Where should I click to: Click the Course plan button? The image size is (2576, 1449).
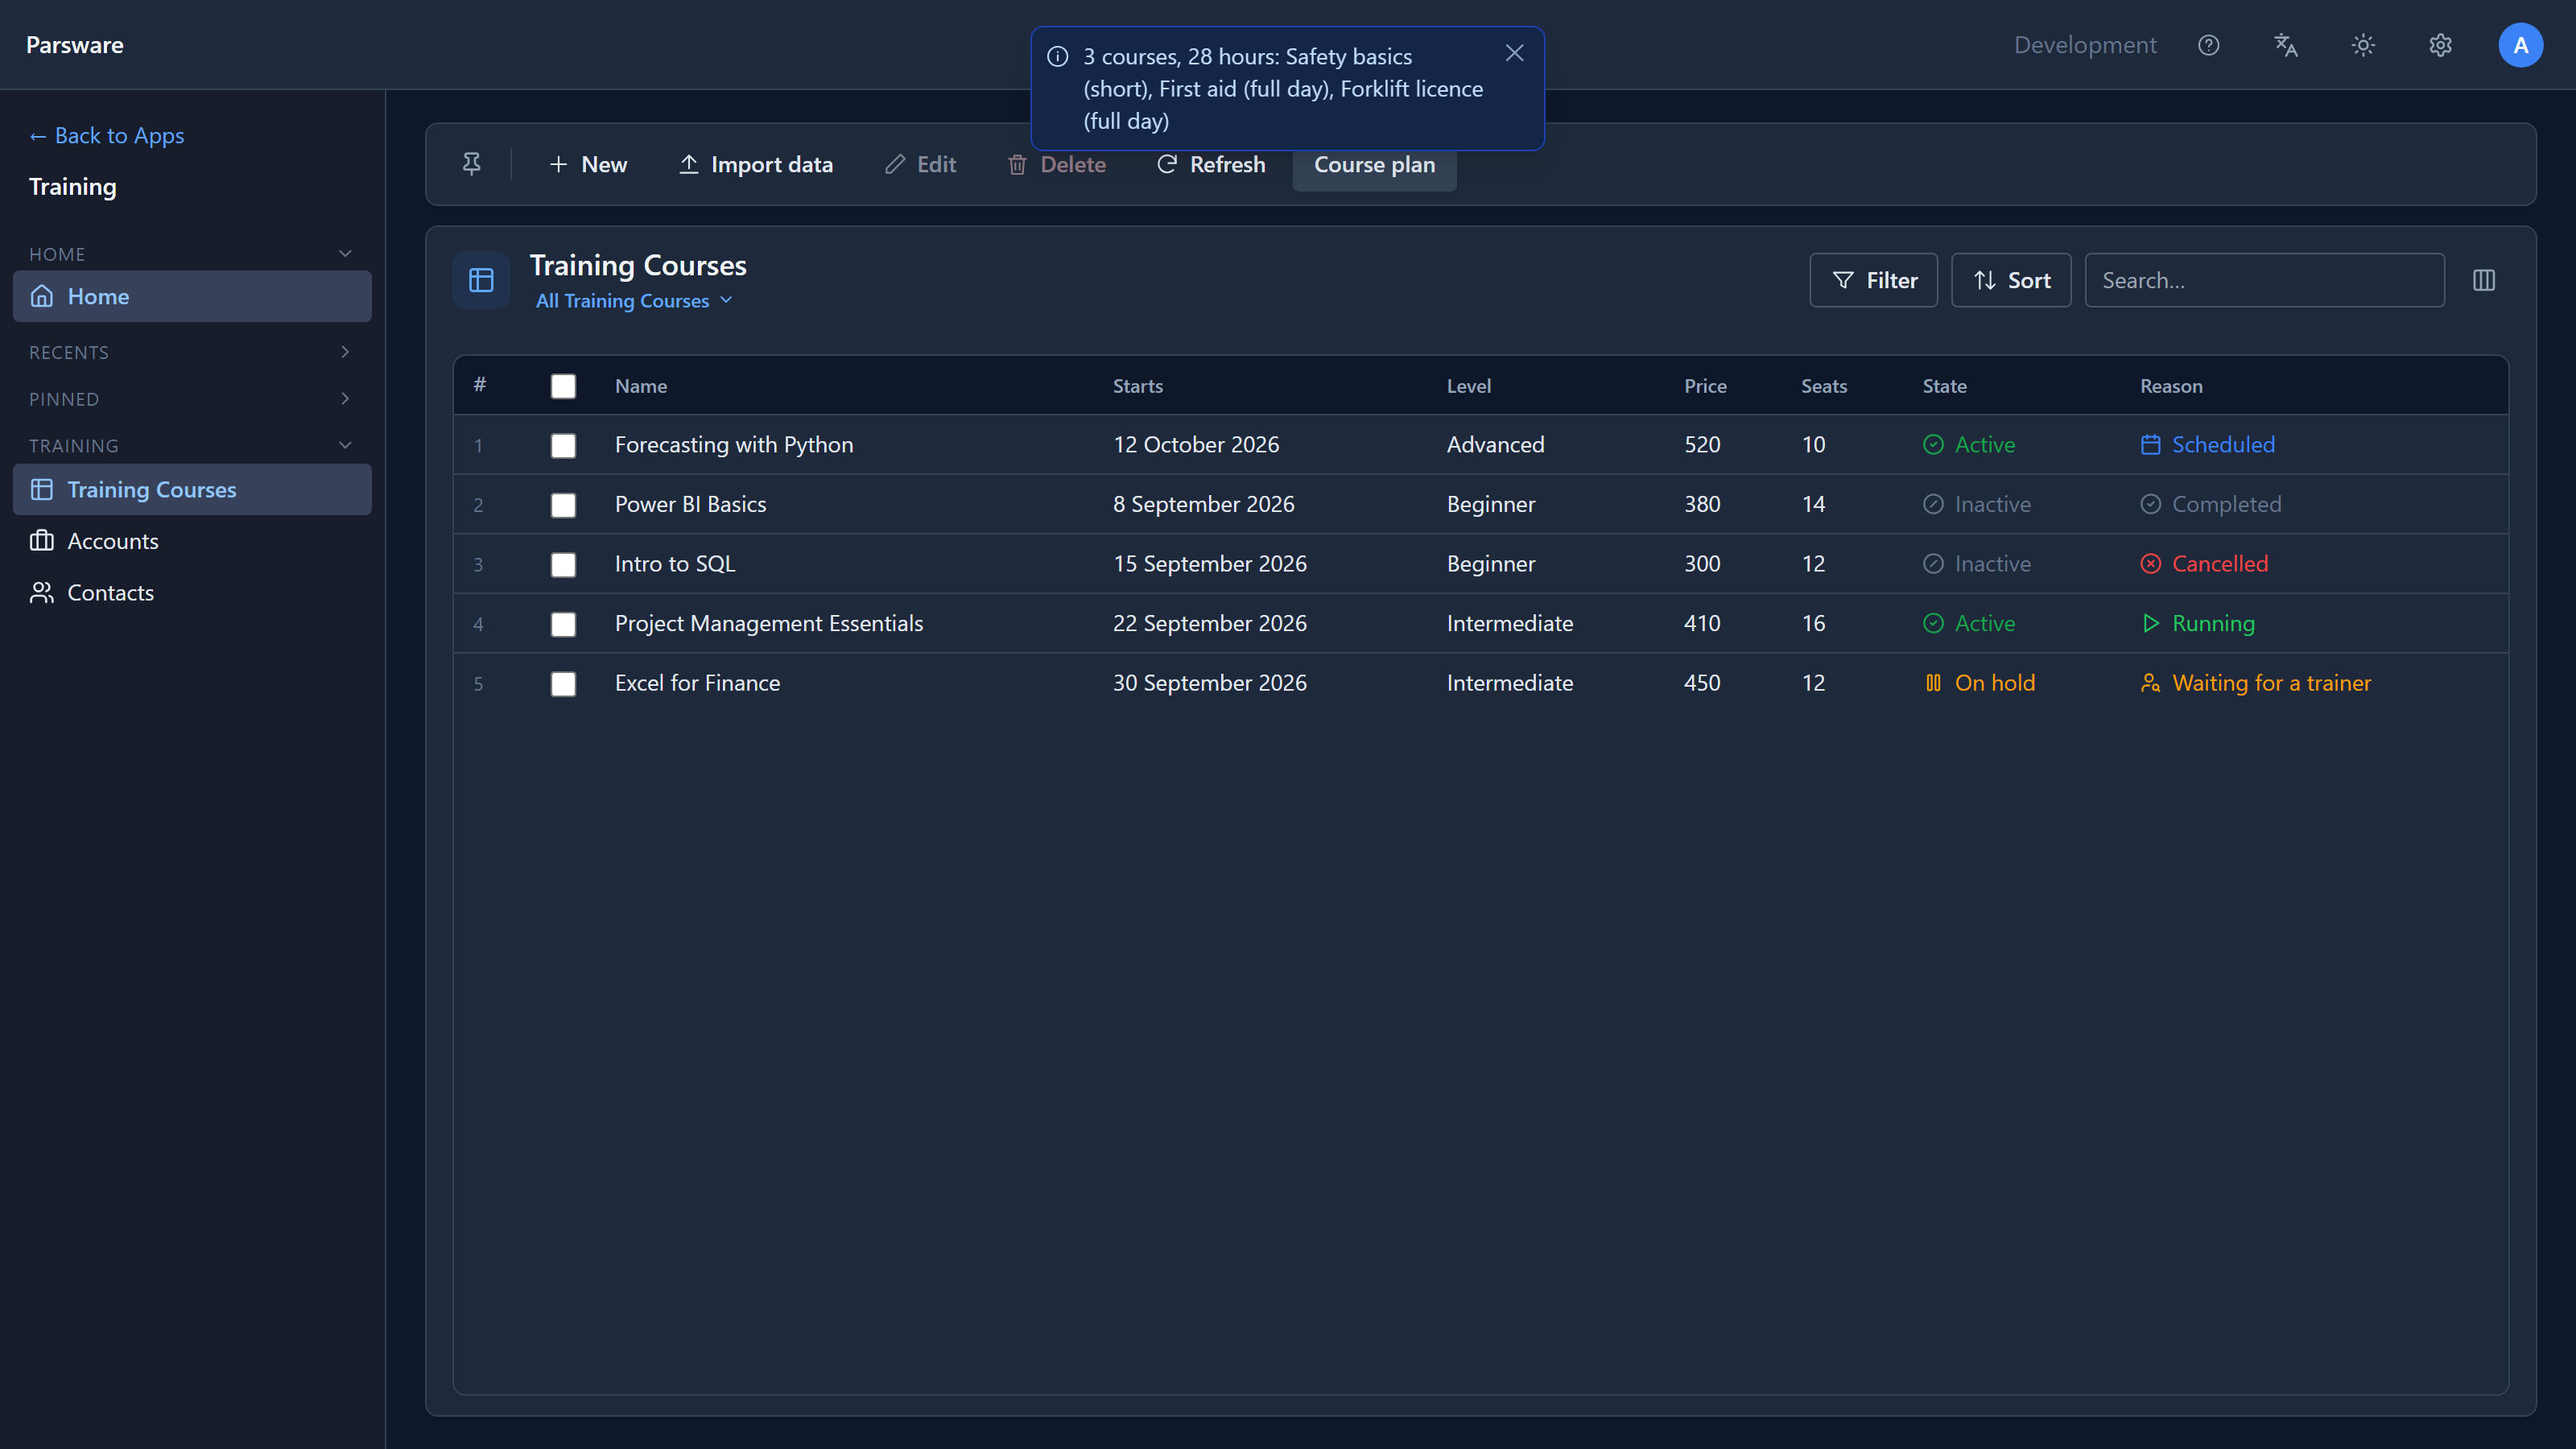tap(1374, 164)
